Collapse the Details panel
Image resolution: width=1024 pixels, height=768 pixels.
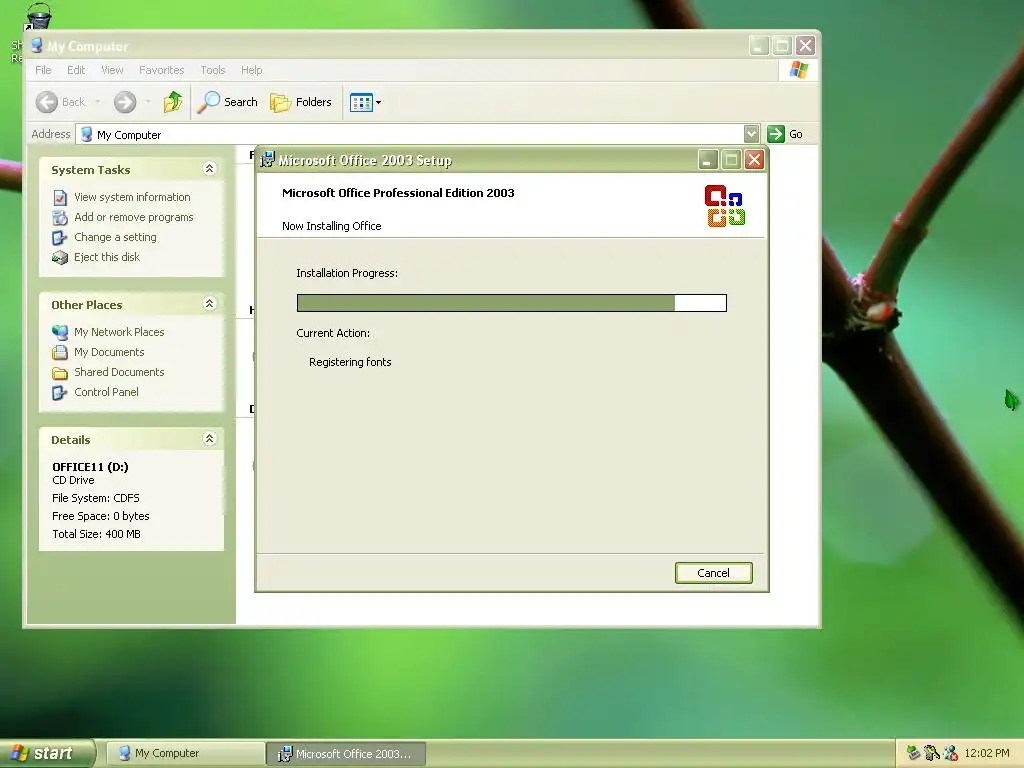209,439
